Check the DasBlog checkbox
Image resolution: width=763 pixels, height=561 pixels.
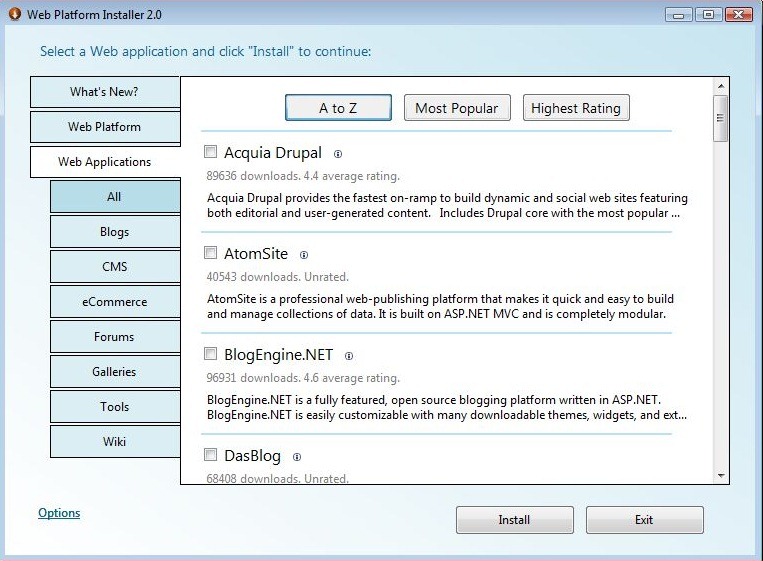click(x=210, y=455)
